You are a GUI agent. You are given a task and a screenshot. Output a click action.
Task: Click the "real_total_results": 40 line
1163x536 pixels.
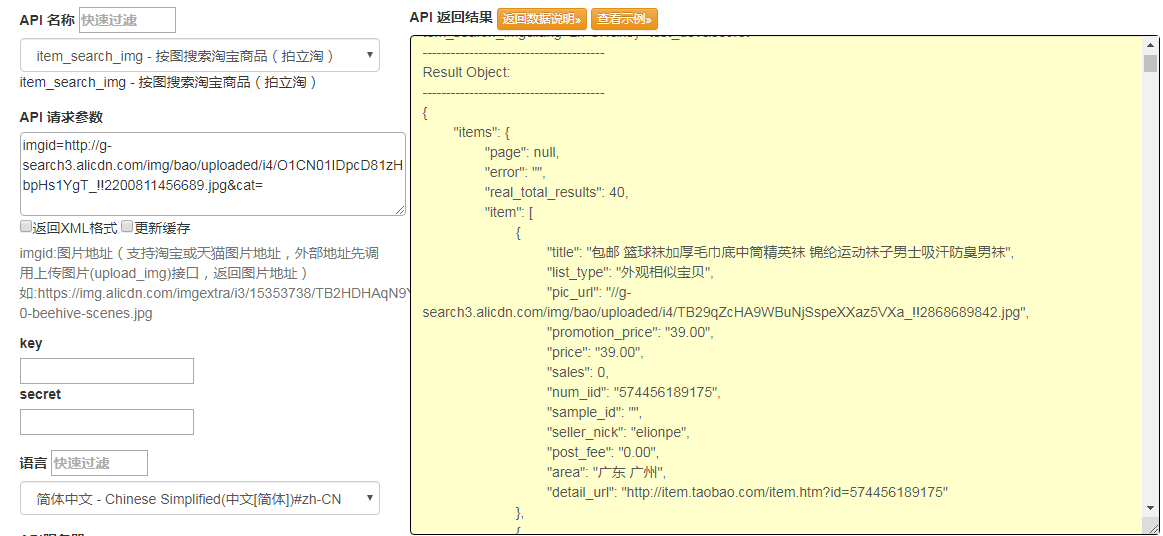[x=556, y=192]
